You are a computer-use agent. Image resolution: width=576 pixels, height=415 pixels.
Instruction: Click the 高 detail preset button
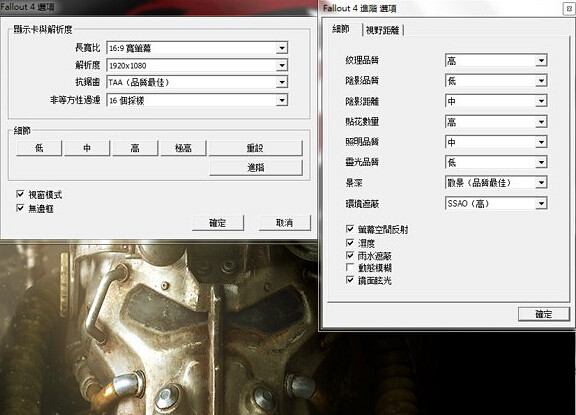tap(135, 148)
